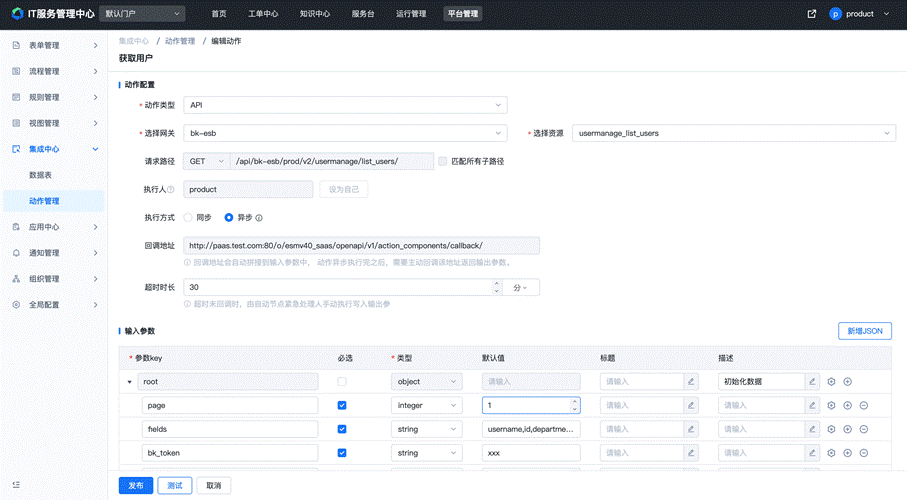Open the settings gear for page row

831,405
